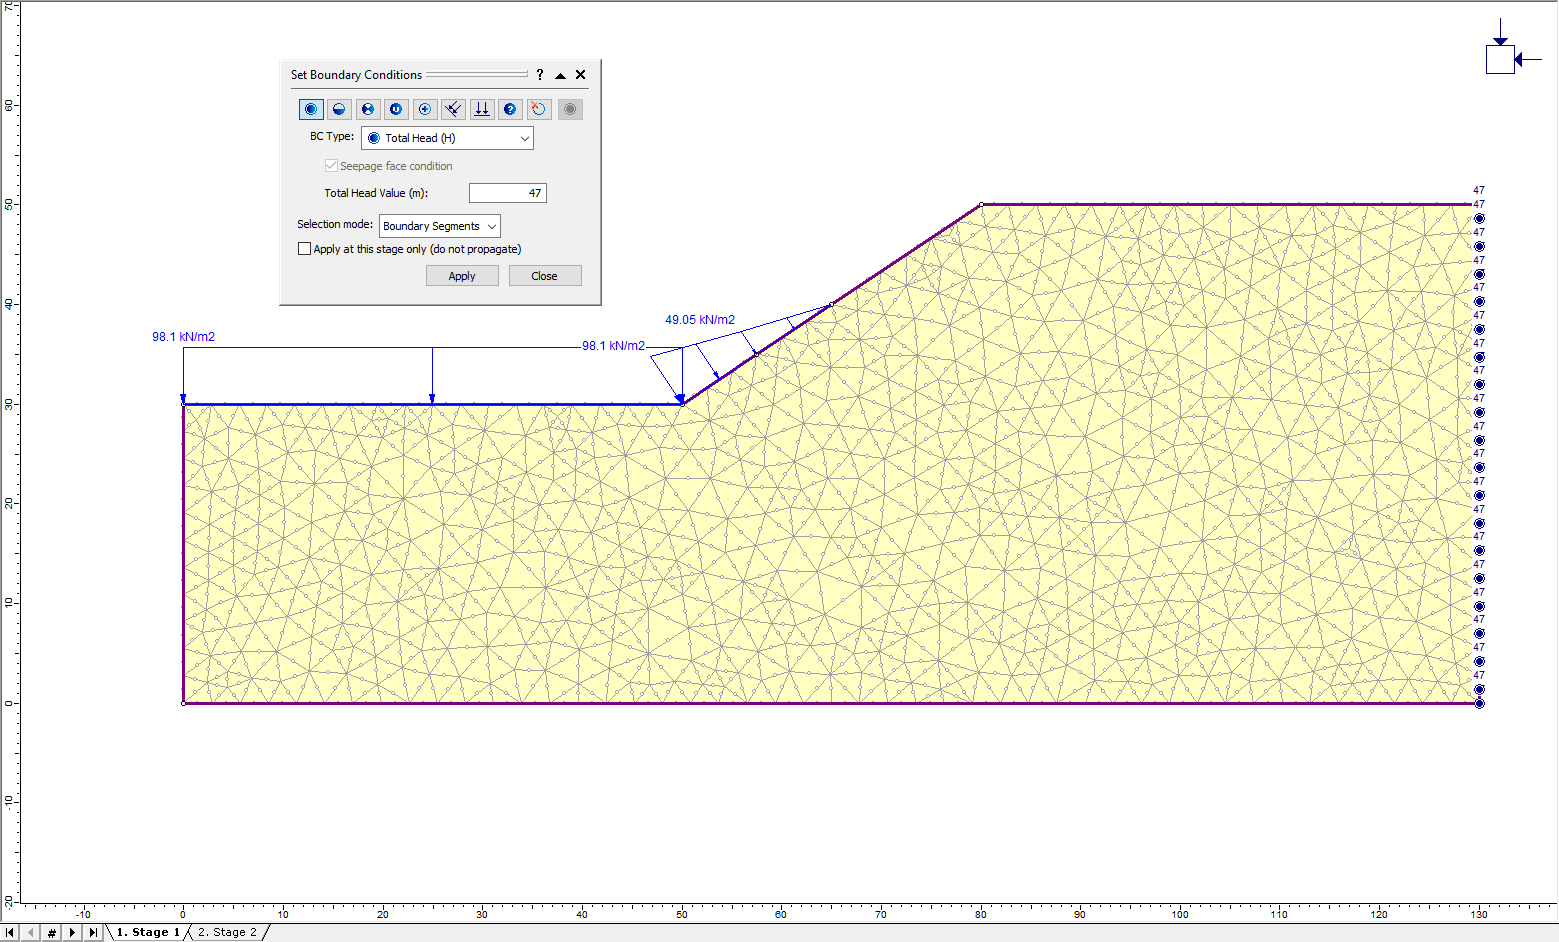Viewport: 1559px width, 942px height.
Task: Jump to the last stage navigation arrow
Action: (94, 931)
